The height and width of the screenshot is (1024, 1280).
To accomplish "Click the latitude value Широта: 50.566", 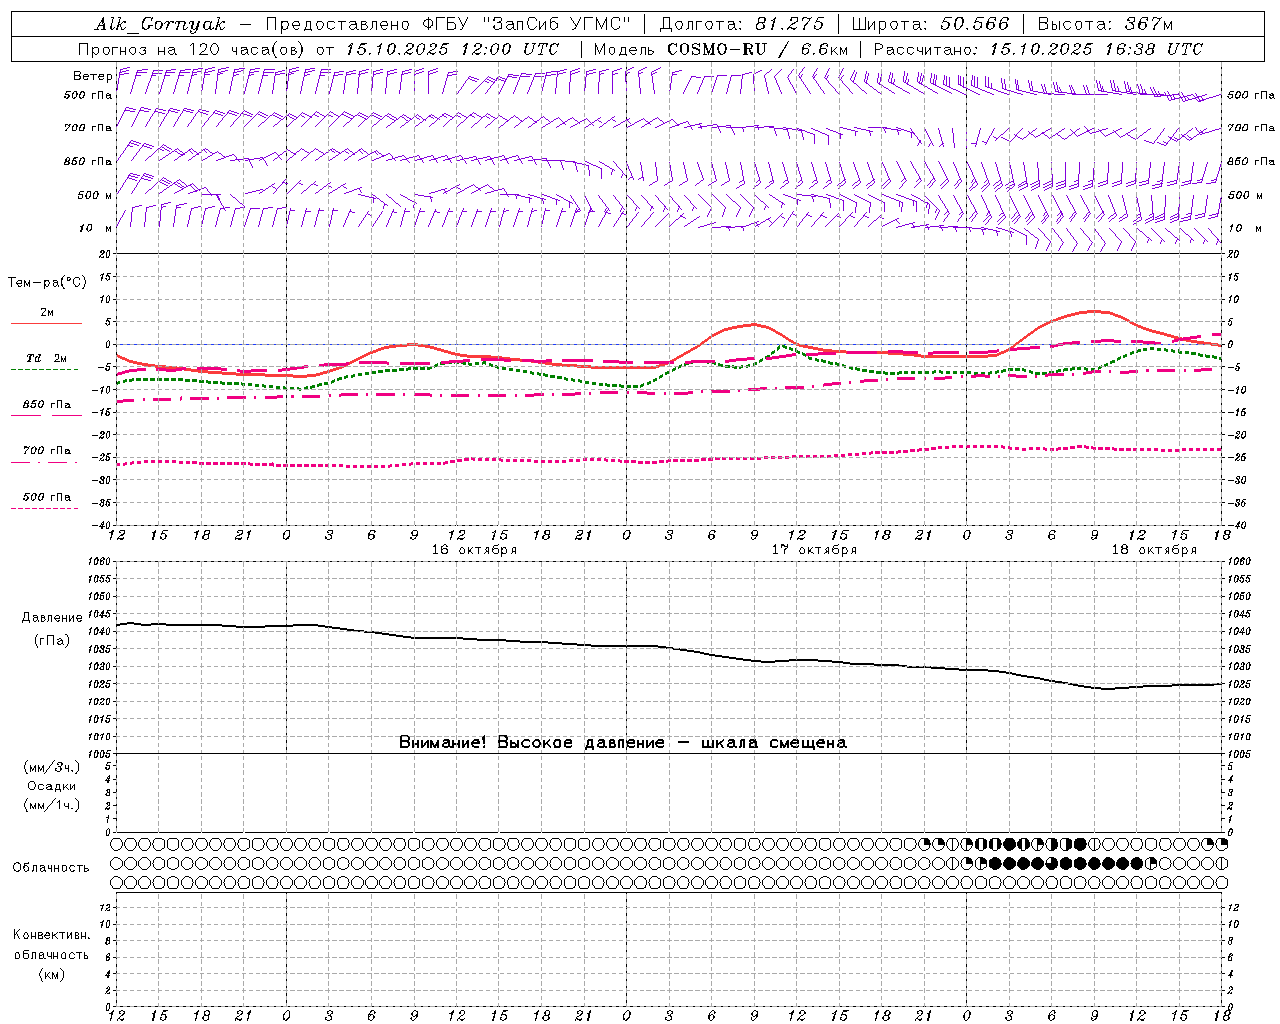I will pos(930,24).
